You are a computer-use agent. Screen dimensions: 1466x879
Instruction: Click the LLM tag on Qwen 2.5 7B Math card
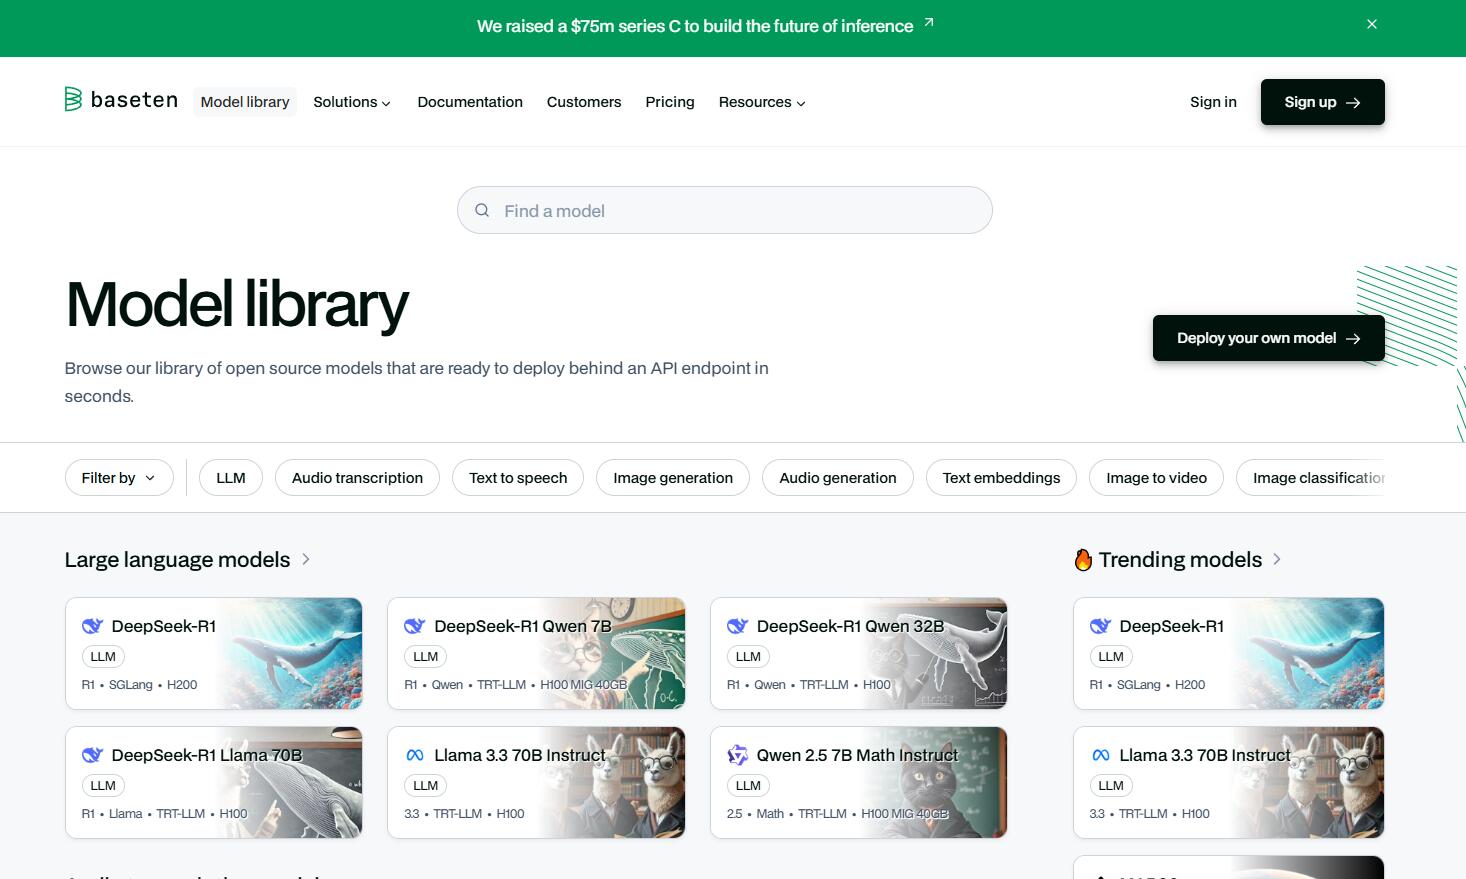point(748,785)
